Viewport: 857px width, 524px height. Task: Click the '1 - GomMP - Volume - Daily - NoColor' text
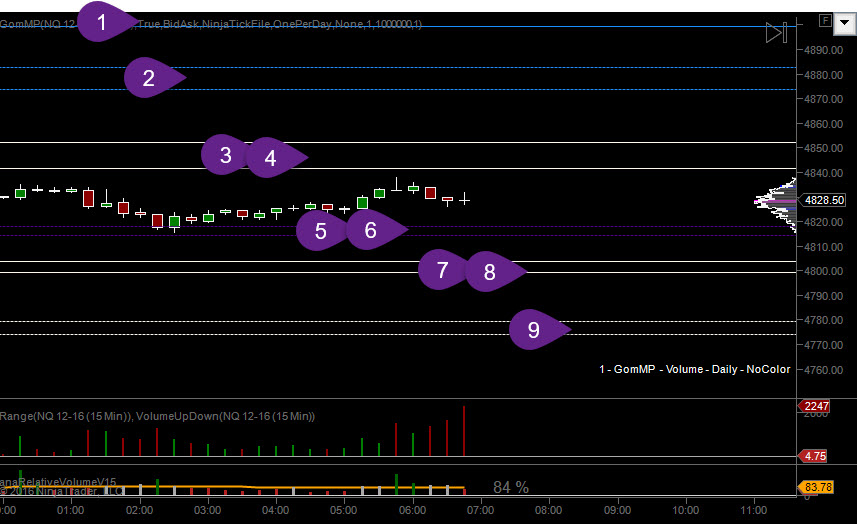pyautogui.click(x=695, y=369)
